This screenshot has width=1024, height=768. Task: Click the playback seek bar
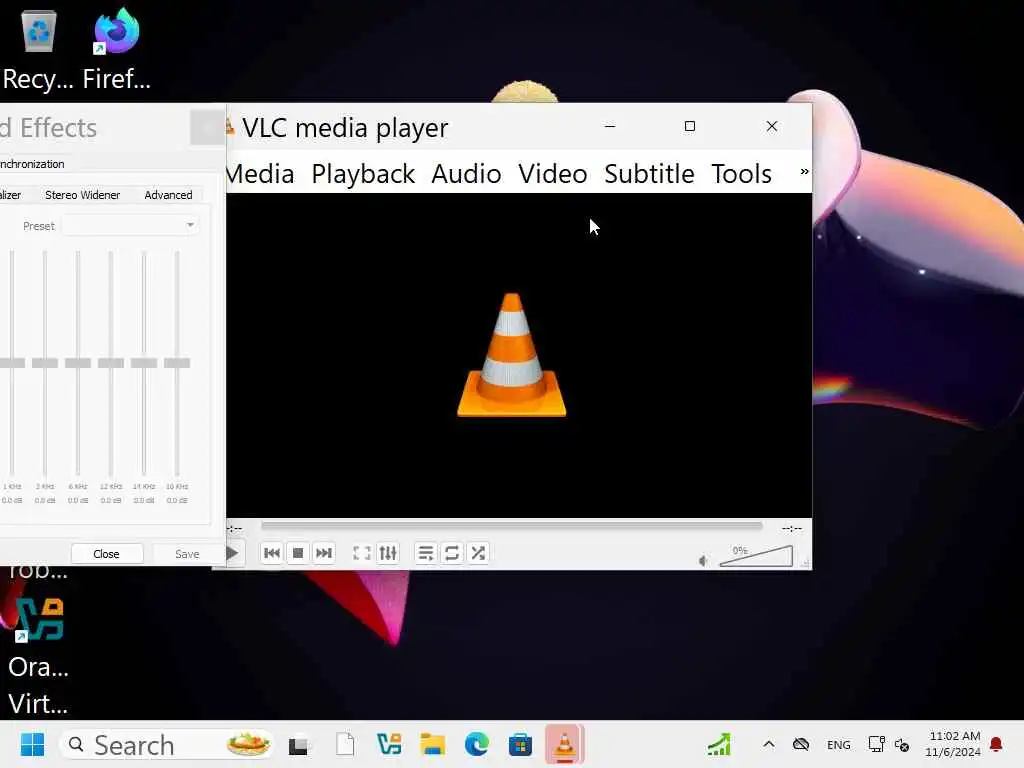click(x=511, y=526)
